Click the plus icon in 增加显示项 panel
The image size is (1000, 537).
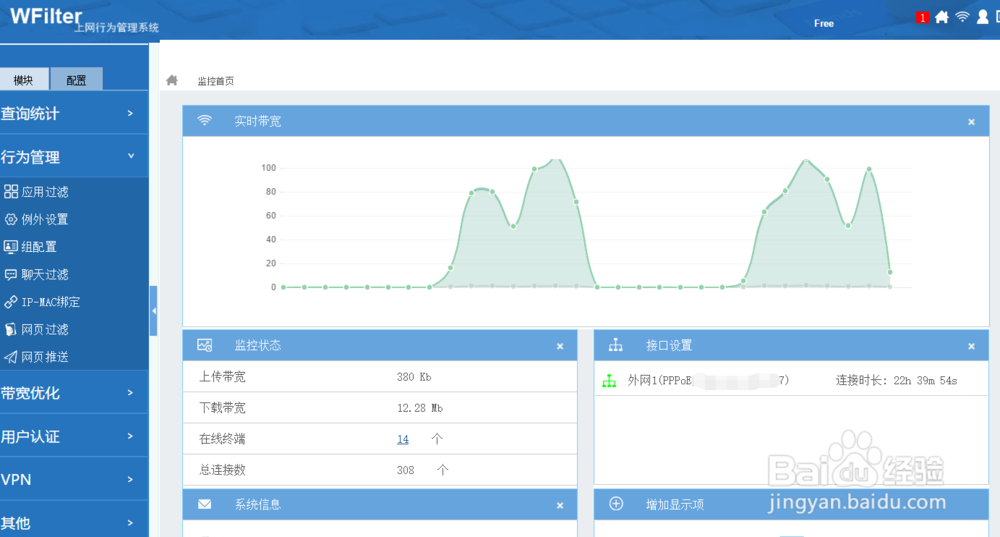pyautogui.click(x=616, y=504)
